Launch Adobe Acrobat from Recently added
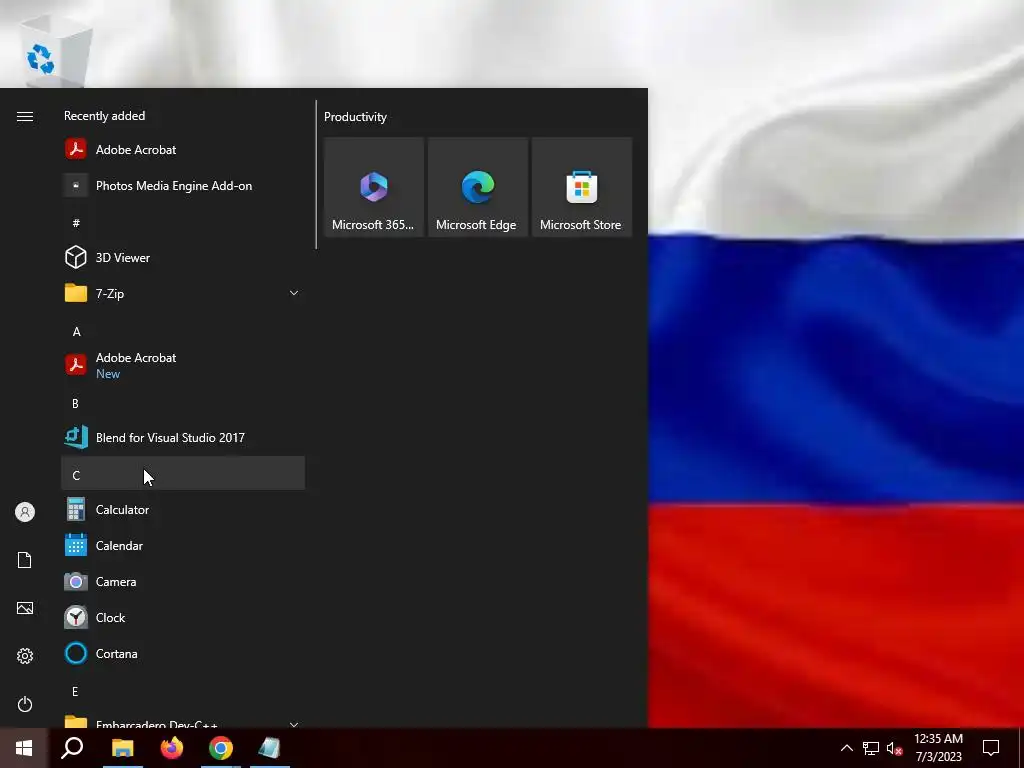The height and width of the screenshot is (768, 1024). pyautogui.click(x=183, y=150)
